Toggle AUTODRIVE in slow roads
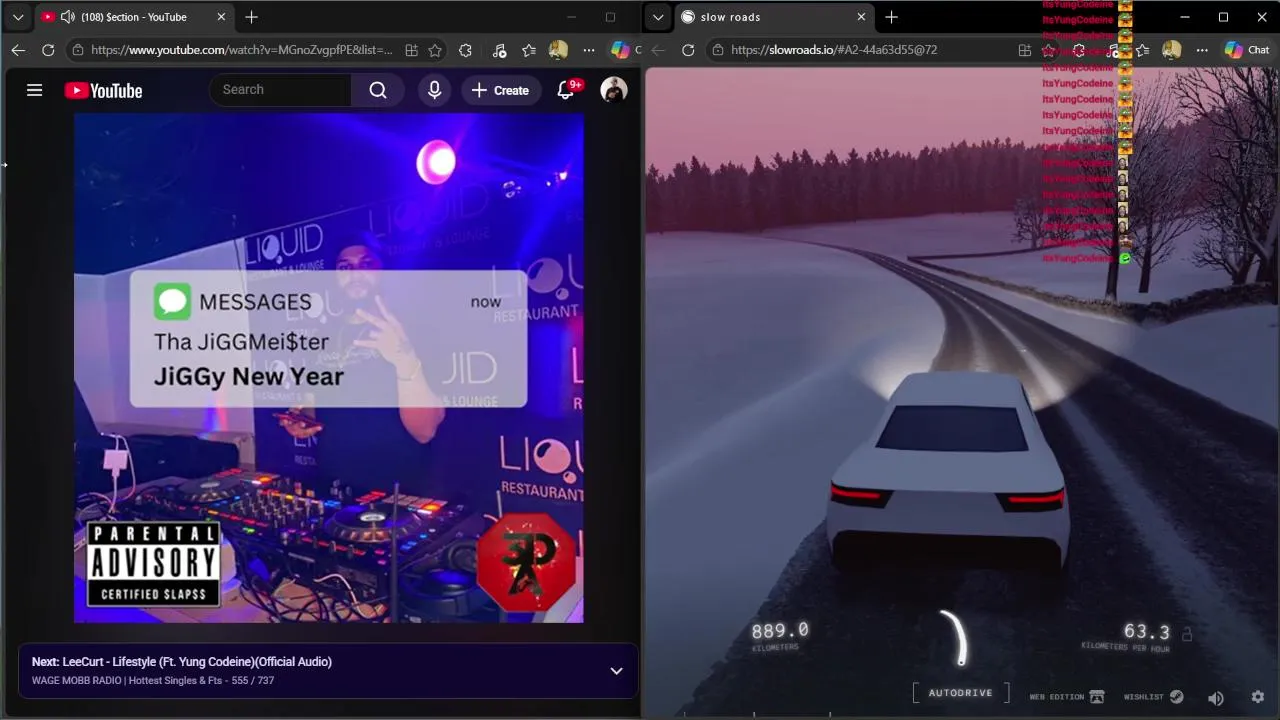 point(961,693)
